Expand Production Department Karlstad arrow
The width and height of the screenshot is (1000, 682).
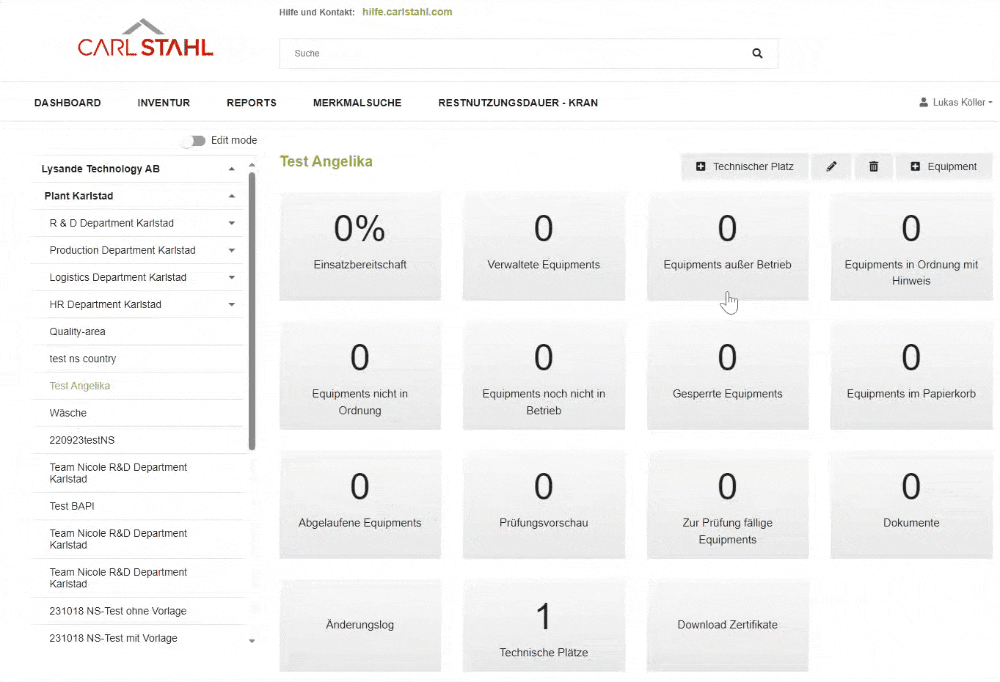point(232,250)
